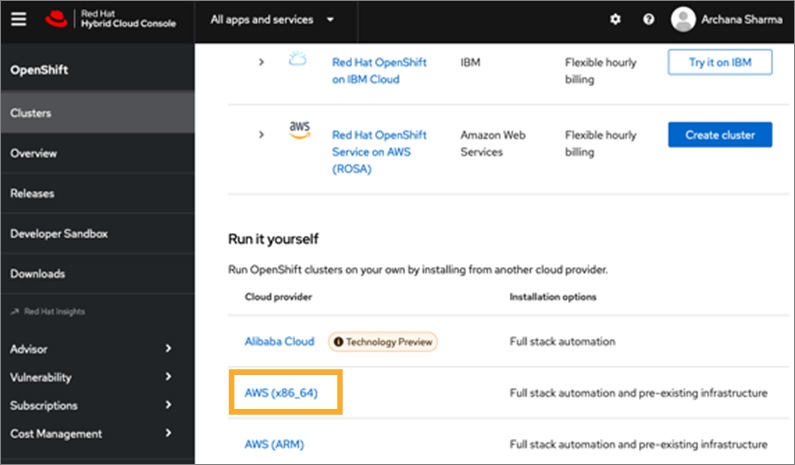This screenshot has width=795, height=465.
Task: Click Try it on IBM button
Action: point(720,62)
